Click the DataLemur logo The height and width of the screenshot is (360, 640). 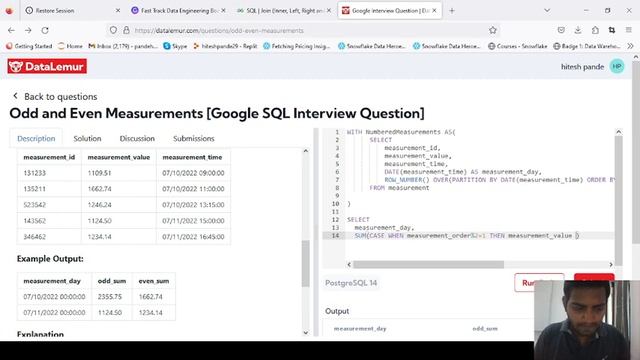[x=47, y=66]
